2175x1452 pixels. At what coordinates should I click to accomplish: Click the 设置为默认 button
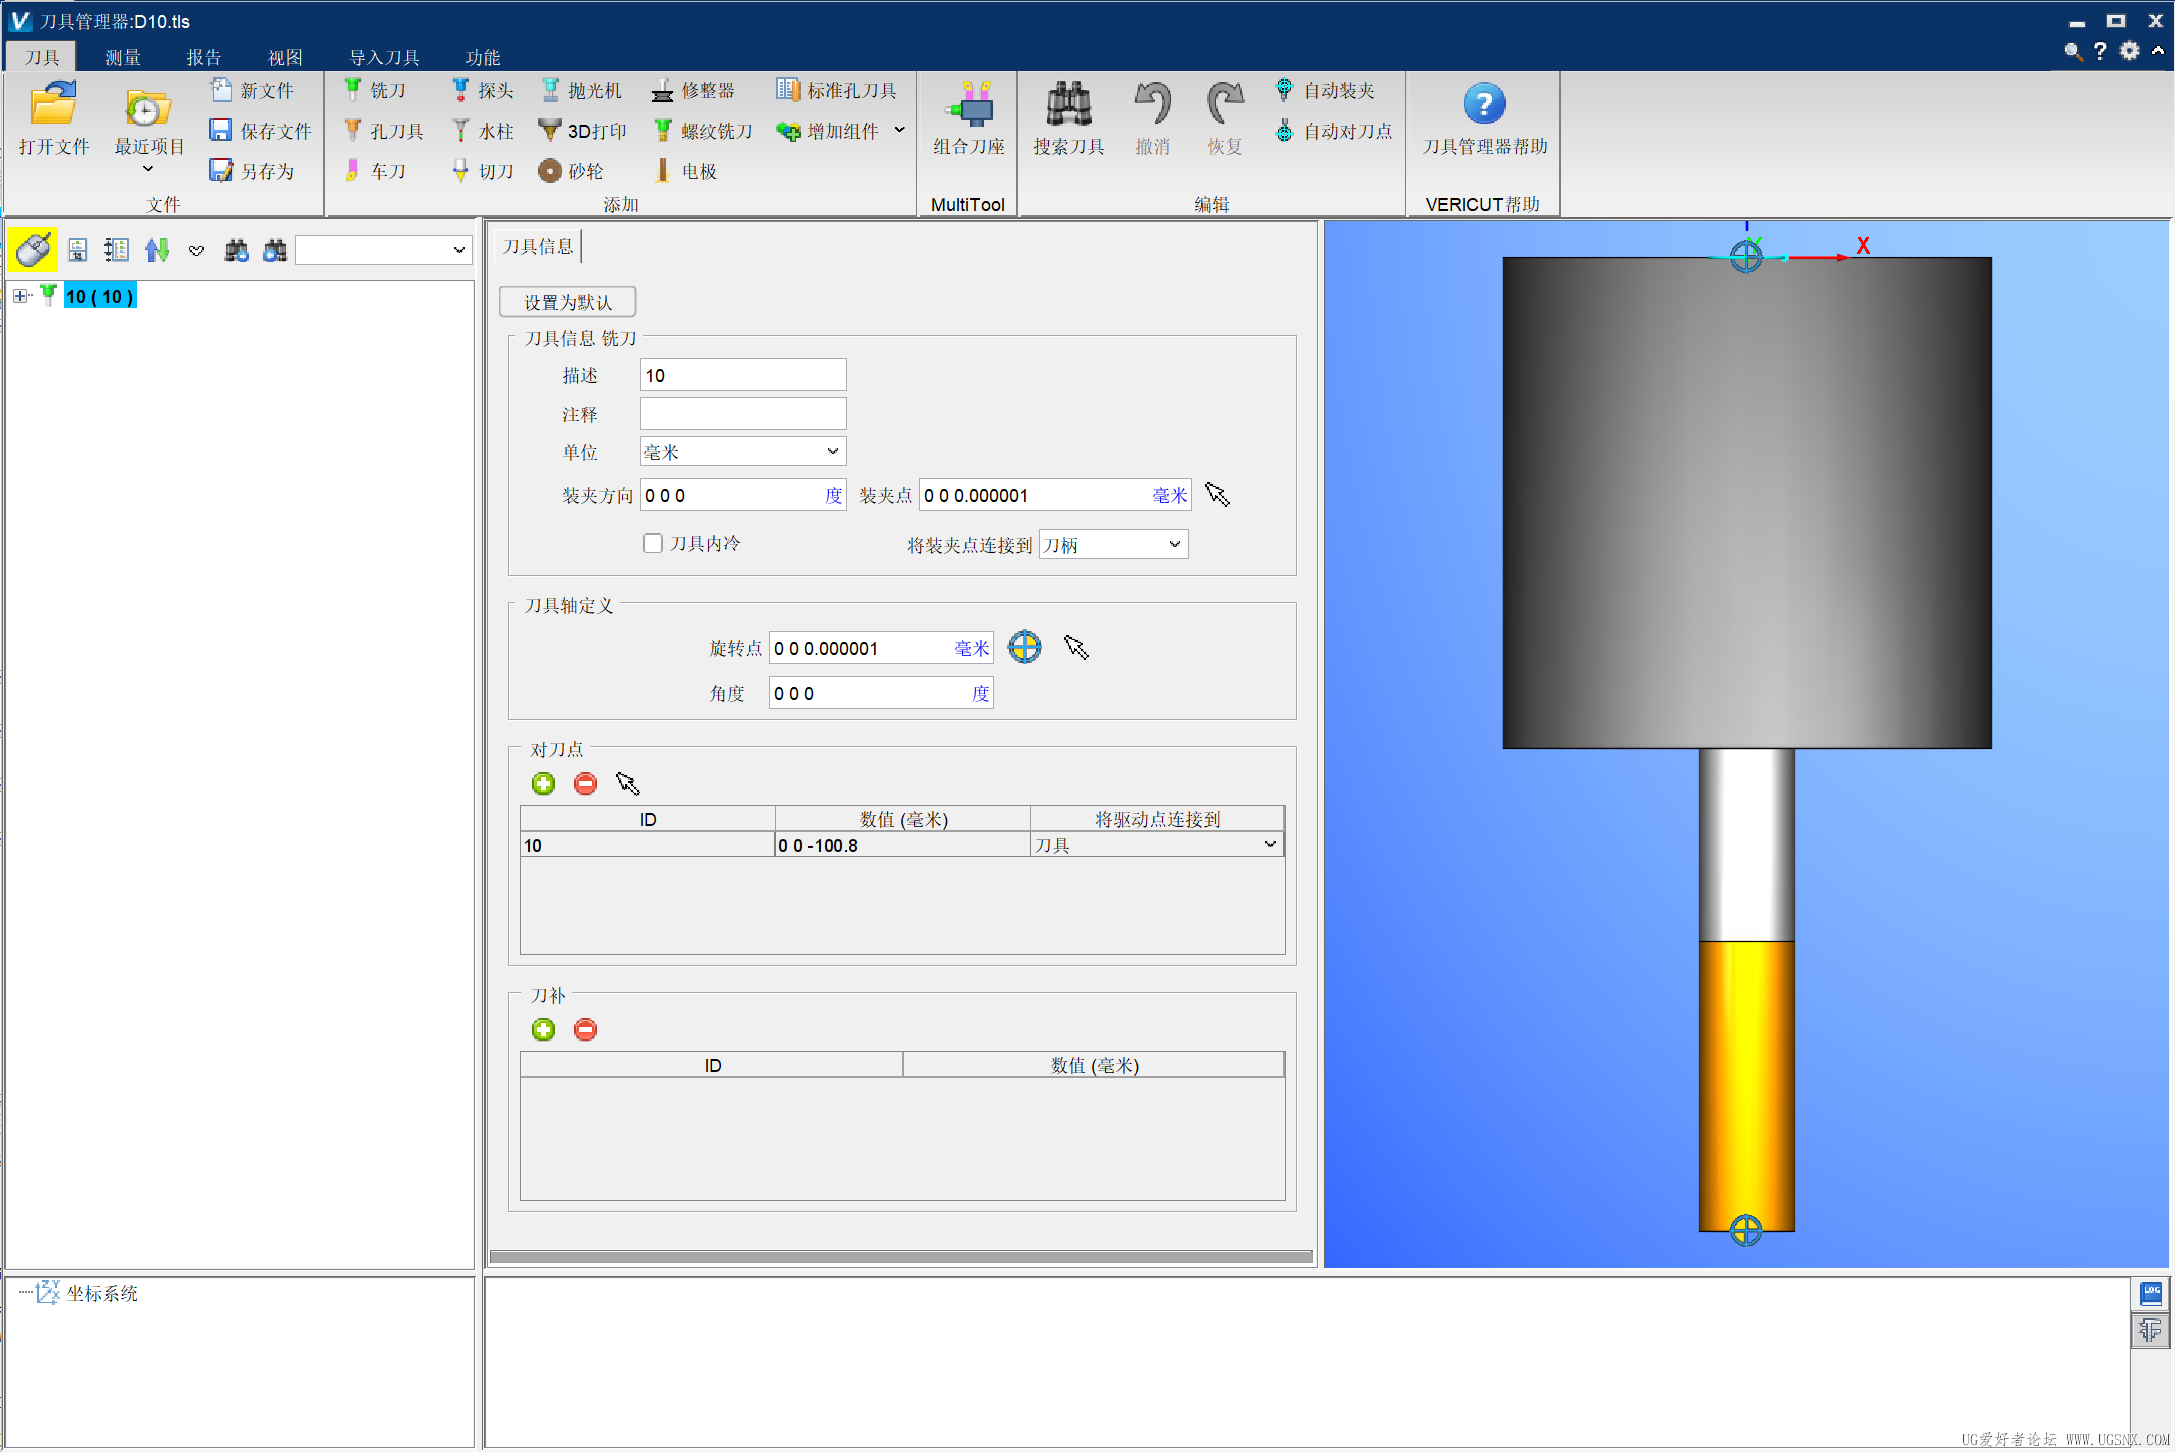click(x=567, y=302)
